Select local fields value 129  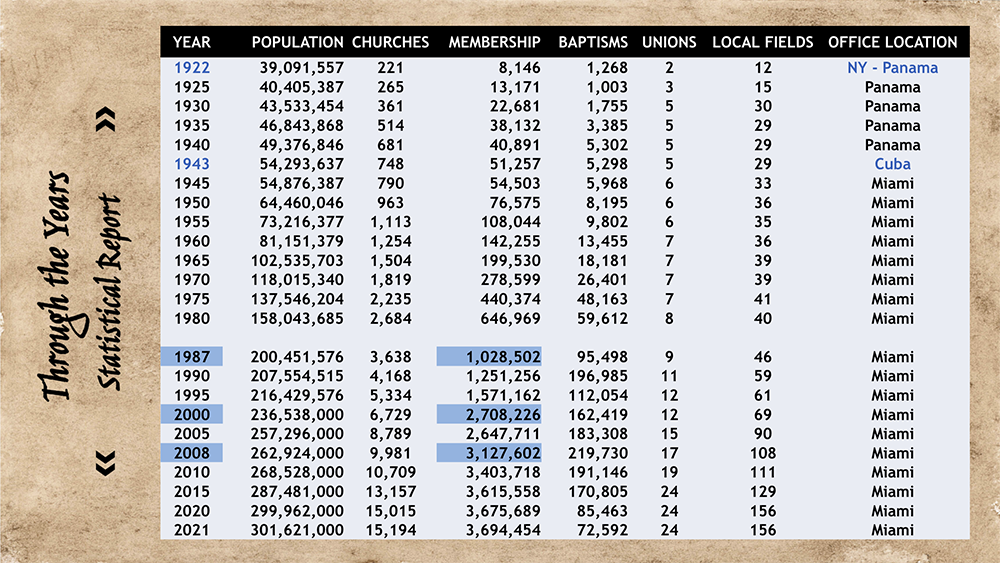[x=763, y=492]
